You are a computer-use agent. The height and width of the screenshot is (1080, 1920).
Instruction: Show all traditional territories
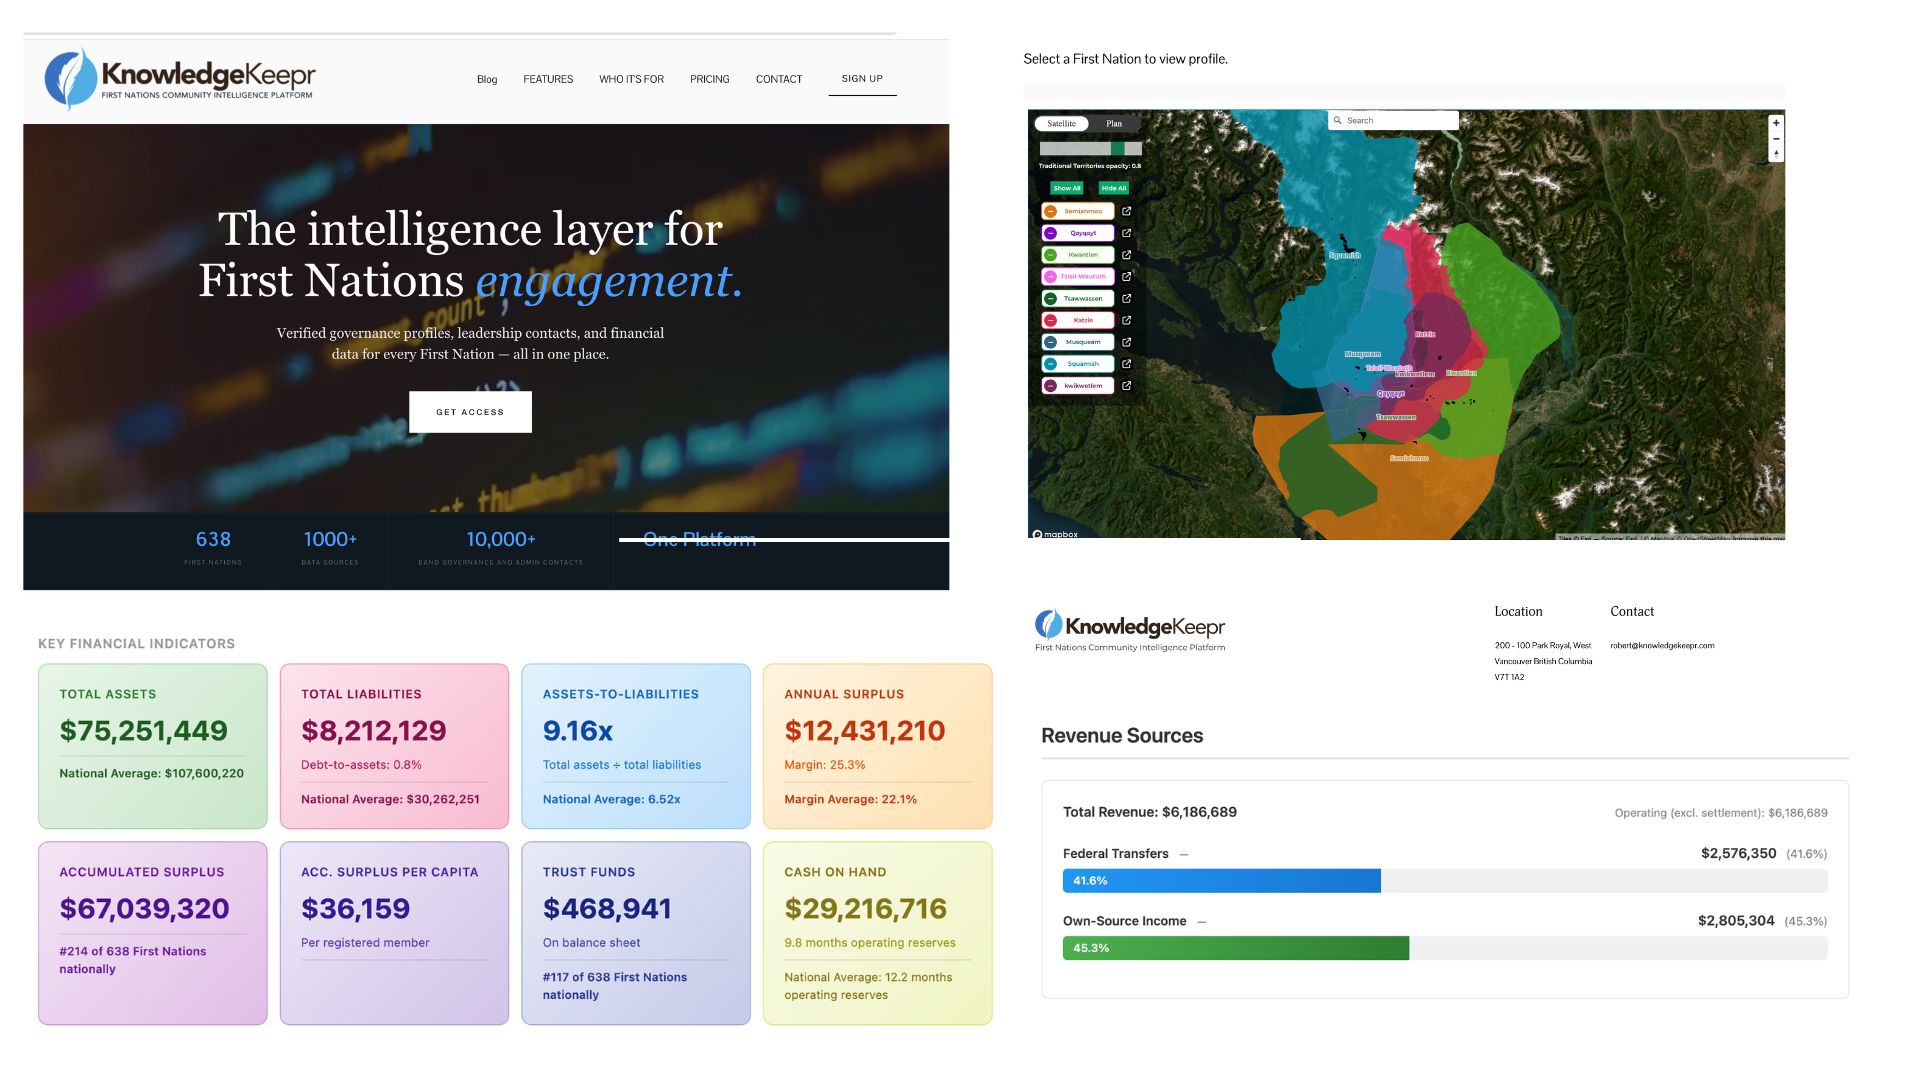(1067, 188)
